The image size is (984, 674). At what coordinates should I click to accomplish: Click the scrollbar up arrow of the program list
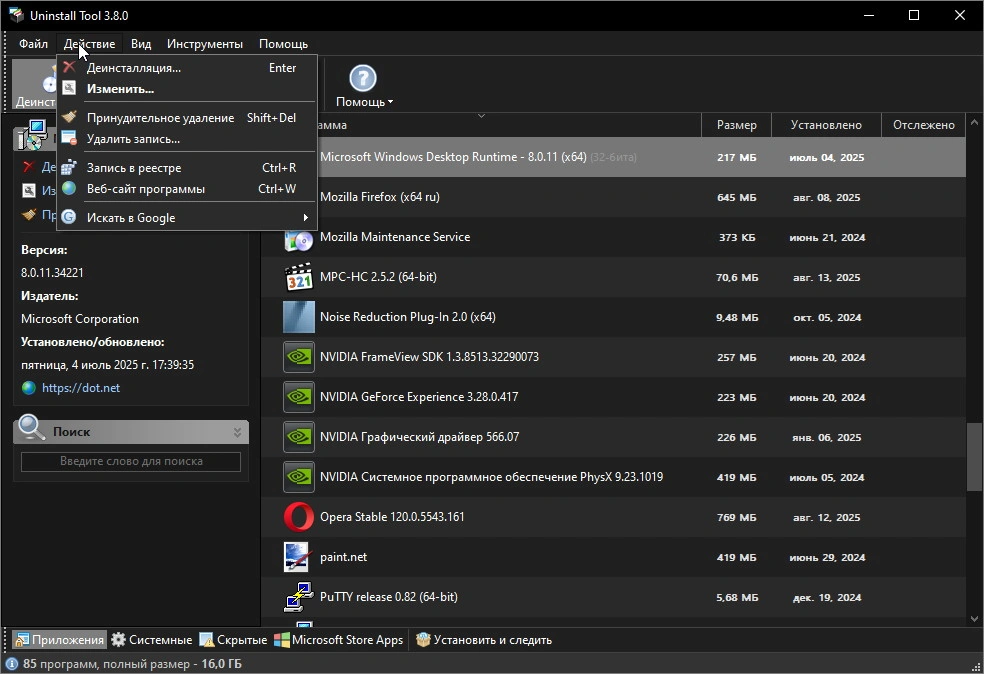[975, 122]
